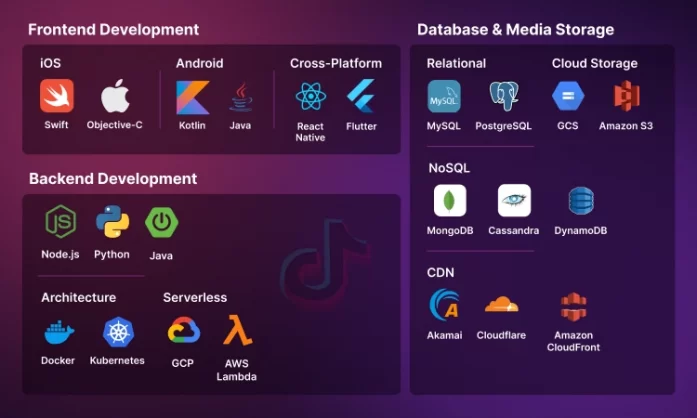Image resolution: width=697 pixels, height=418 pixels.
Task: Click the green Java power icon in Backend
Action: click(x=161, y=222)
